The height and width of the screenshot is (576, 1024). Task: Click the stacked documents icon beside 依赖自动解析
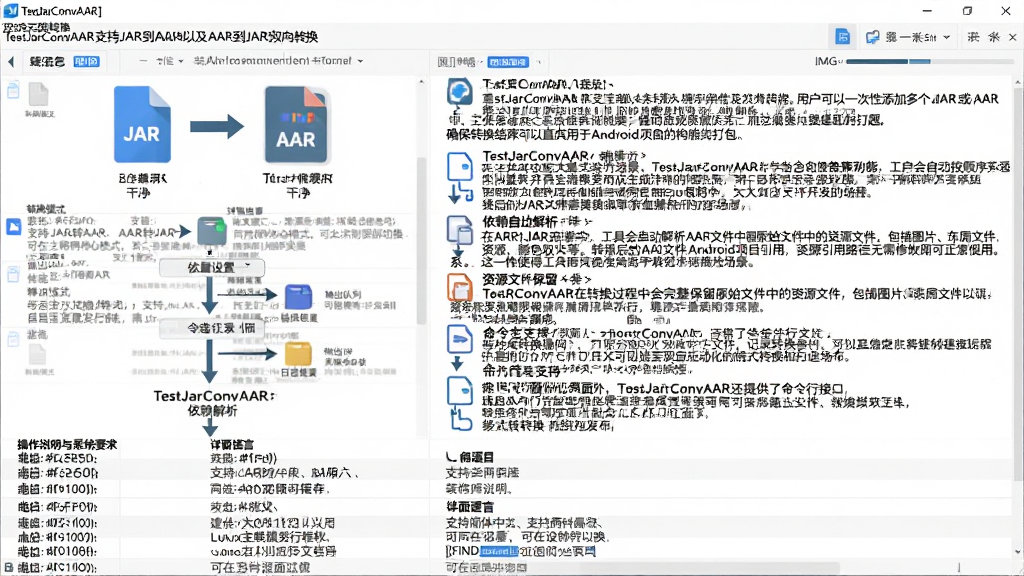[x=459, y=230]
